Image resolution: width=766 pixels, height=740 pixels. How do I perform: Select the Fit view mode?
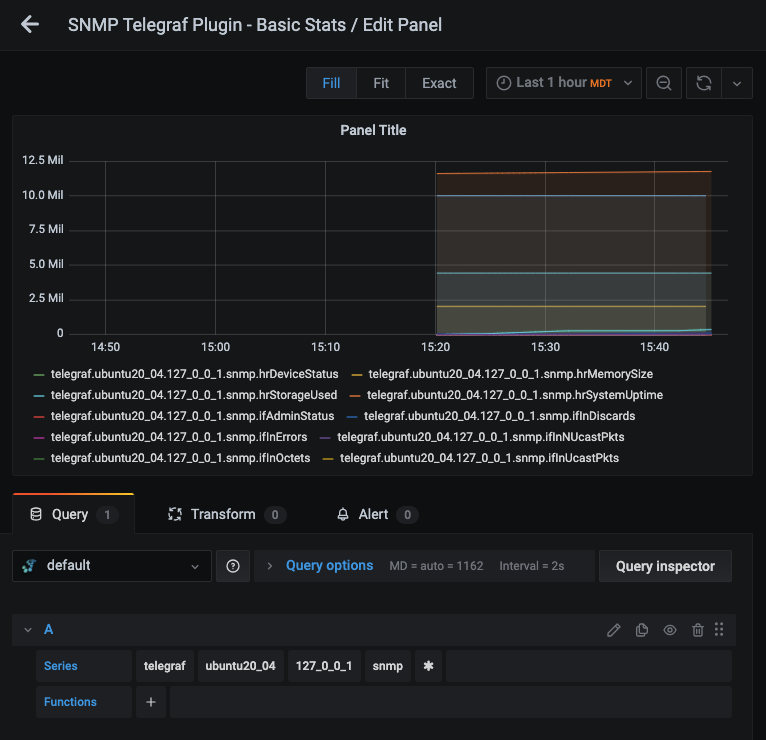click(381, 83)
